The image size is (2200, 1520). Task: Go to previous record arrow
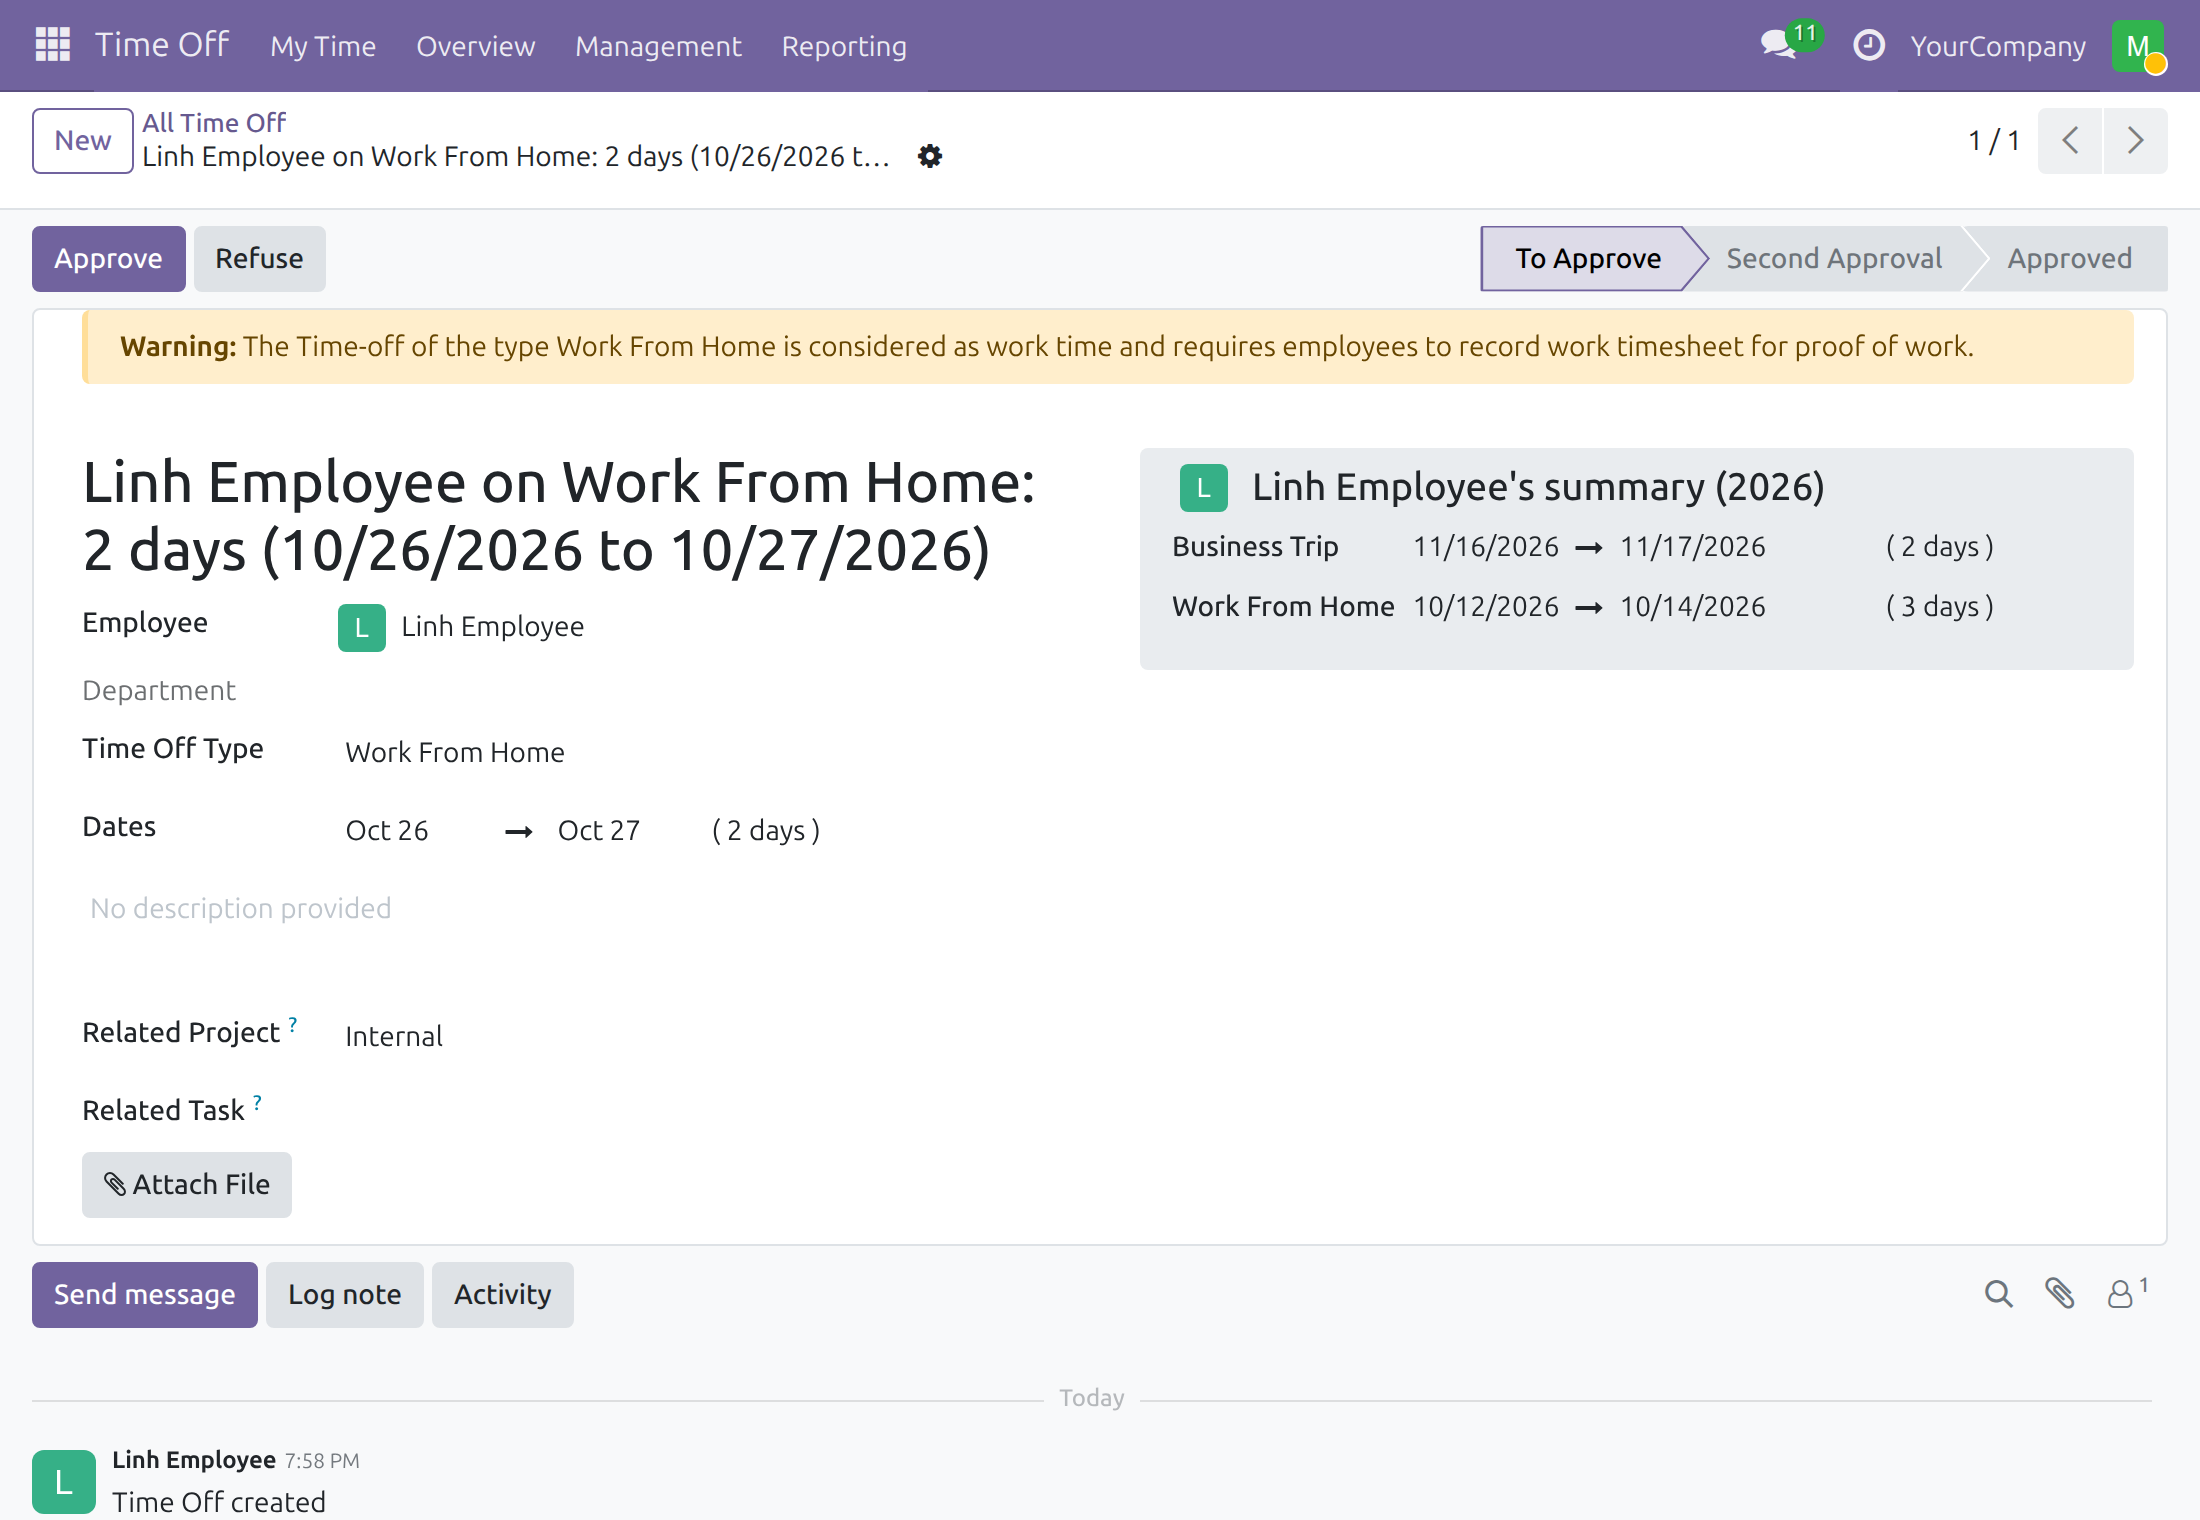click(x=2070, y=140)
